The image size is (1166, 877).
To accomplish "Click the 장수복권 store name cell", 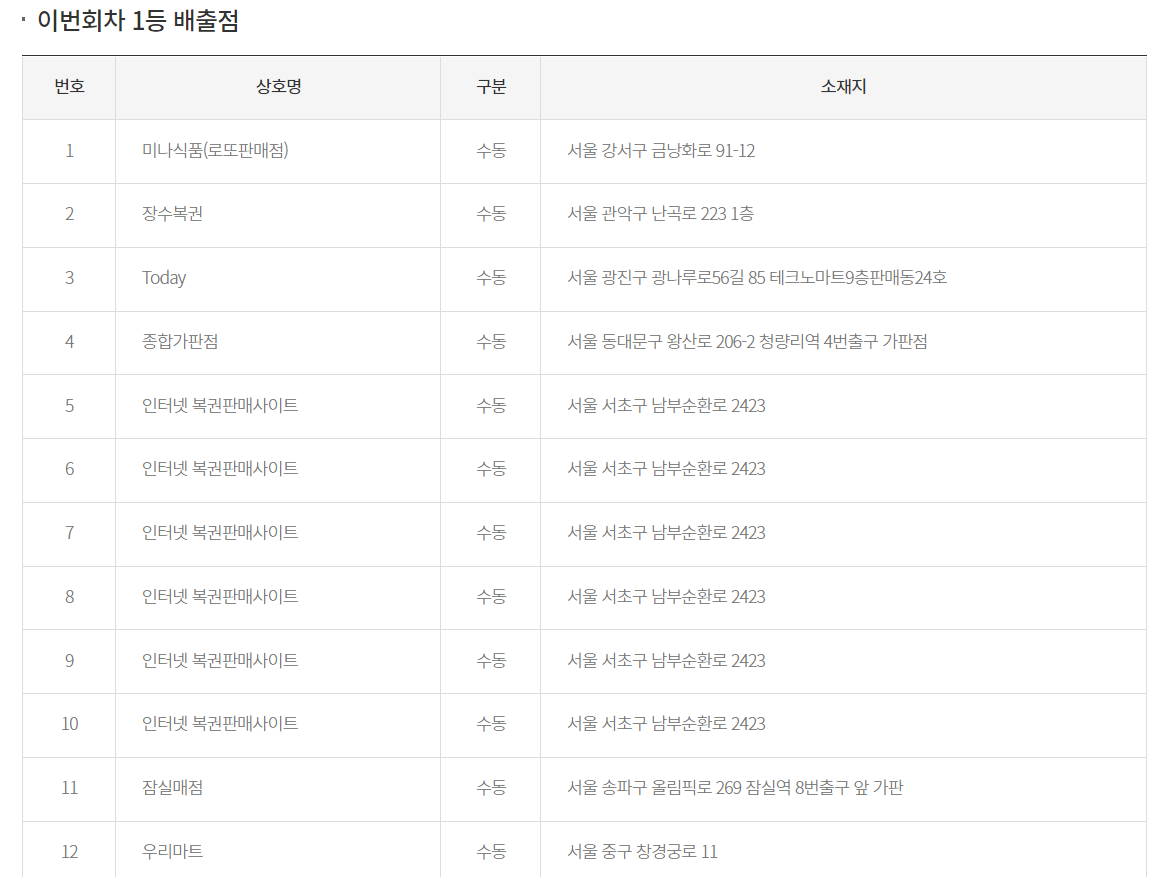I will point(172,214).
